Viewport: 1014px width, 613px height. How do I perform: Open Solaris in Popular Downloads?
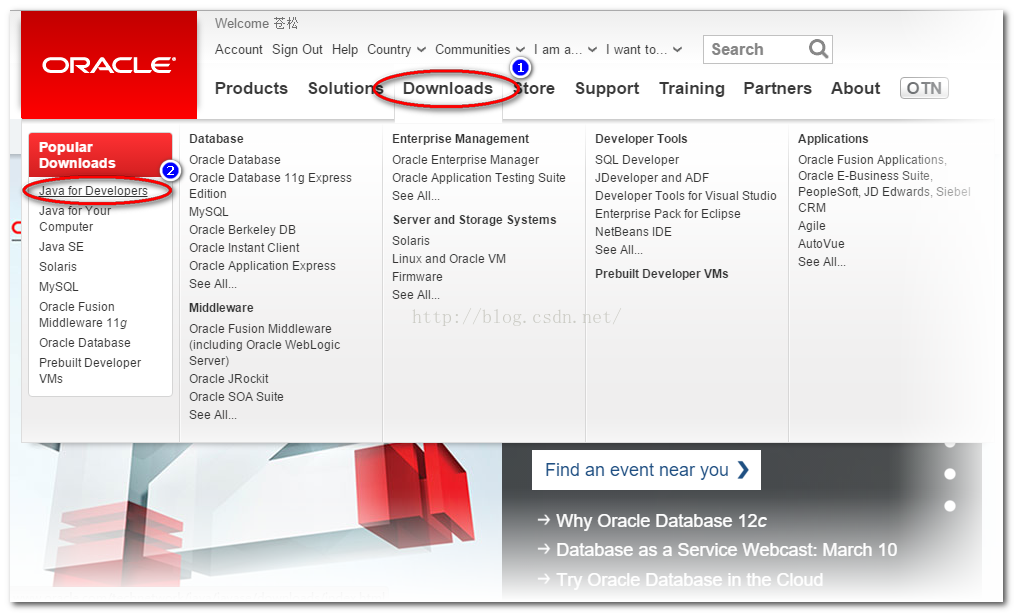58,266
